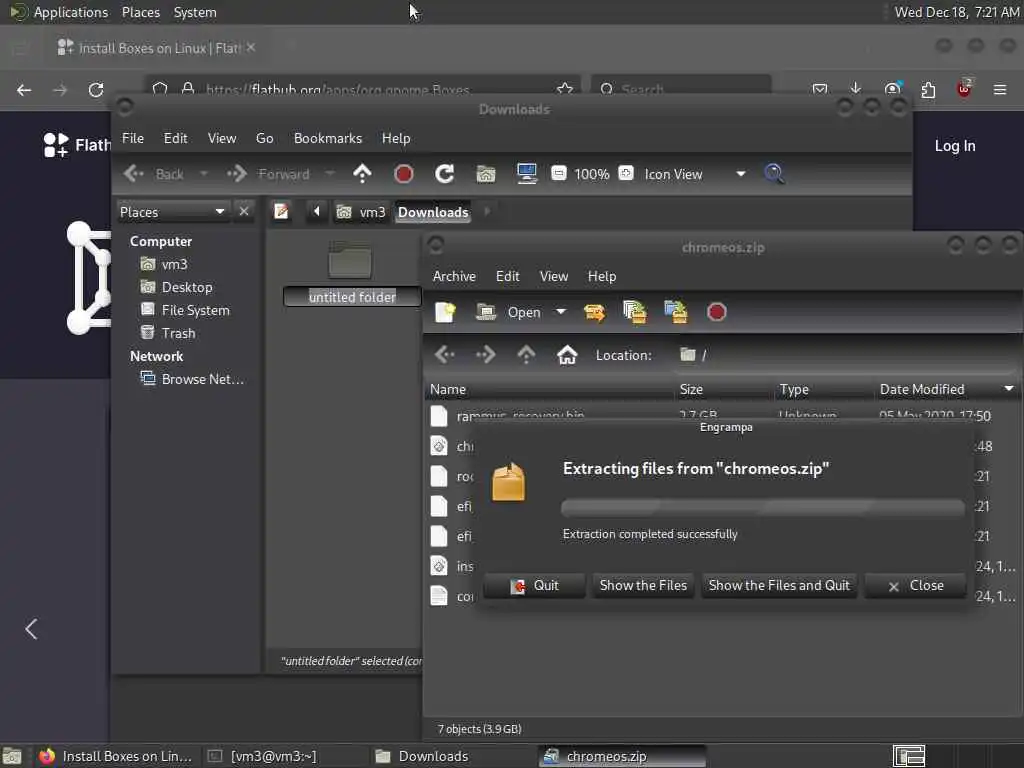Click the vm3 breadcrumb button

pos(361,212)
